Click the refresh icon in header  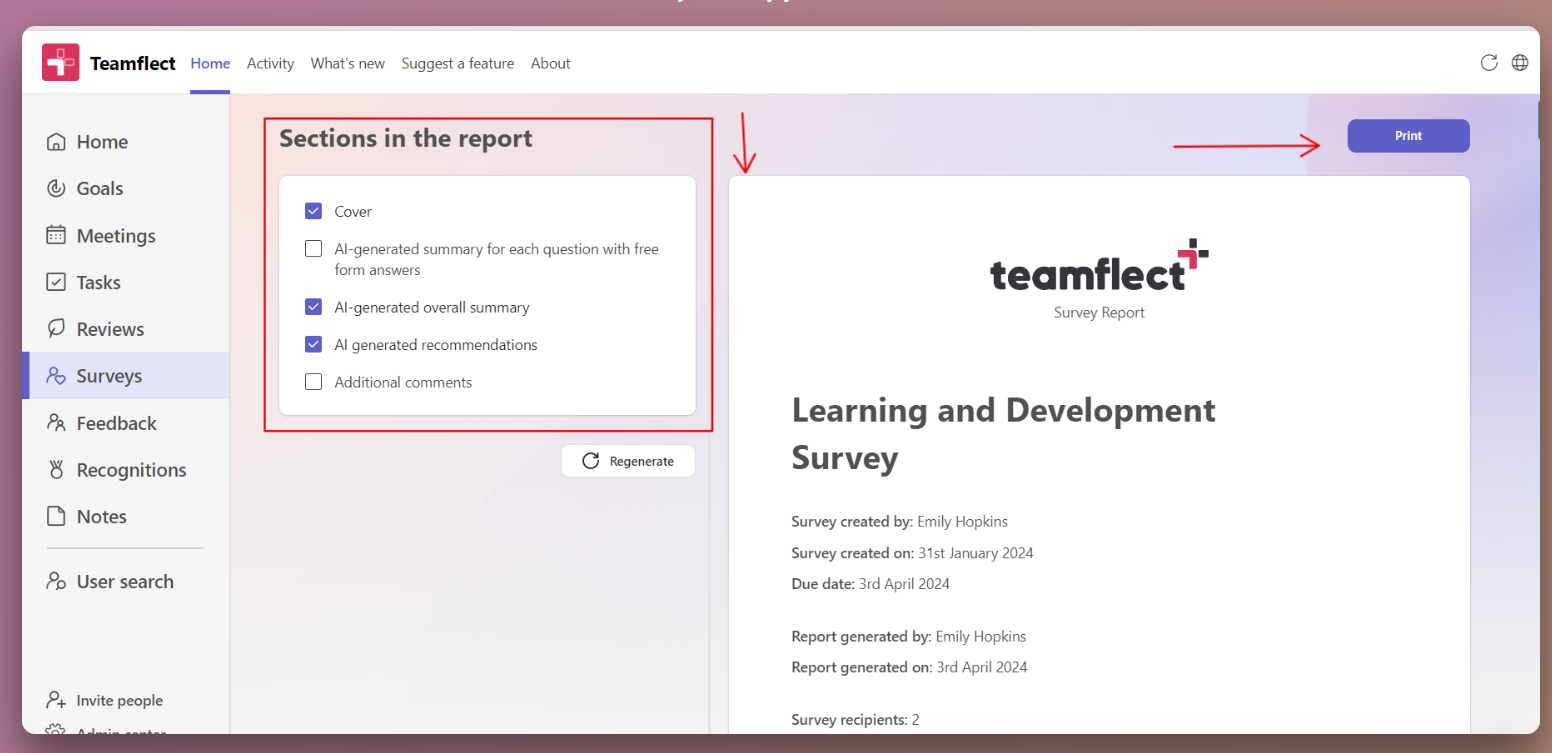1489,63
